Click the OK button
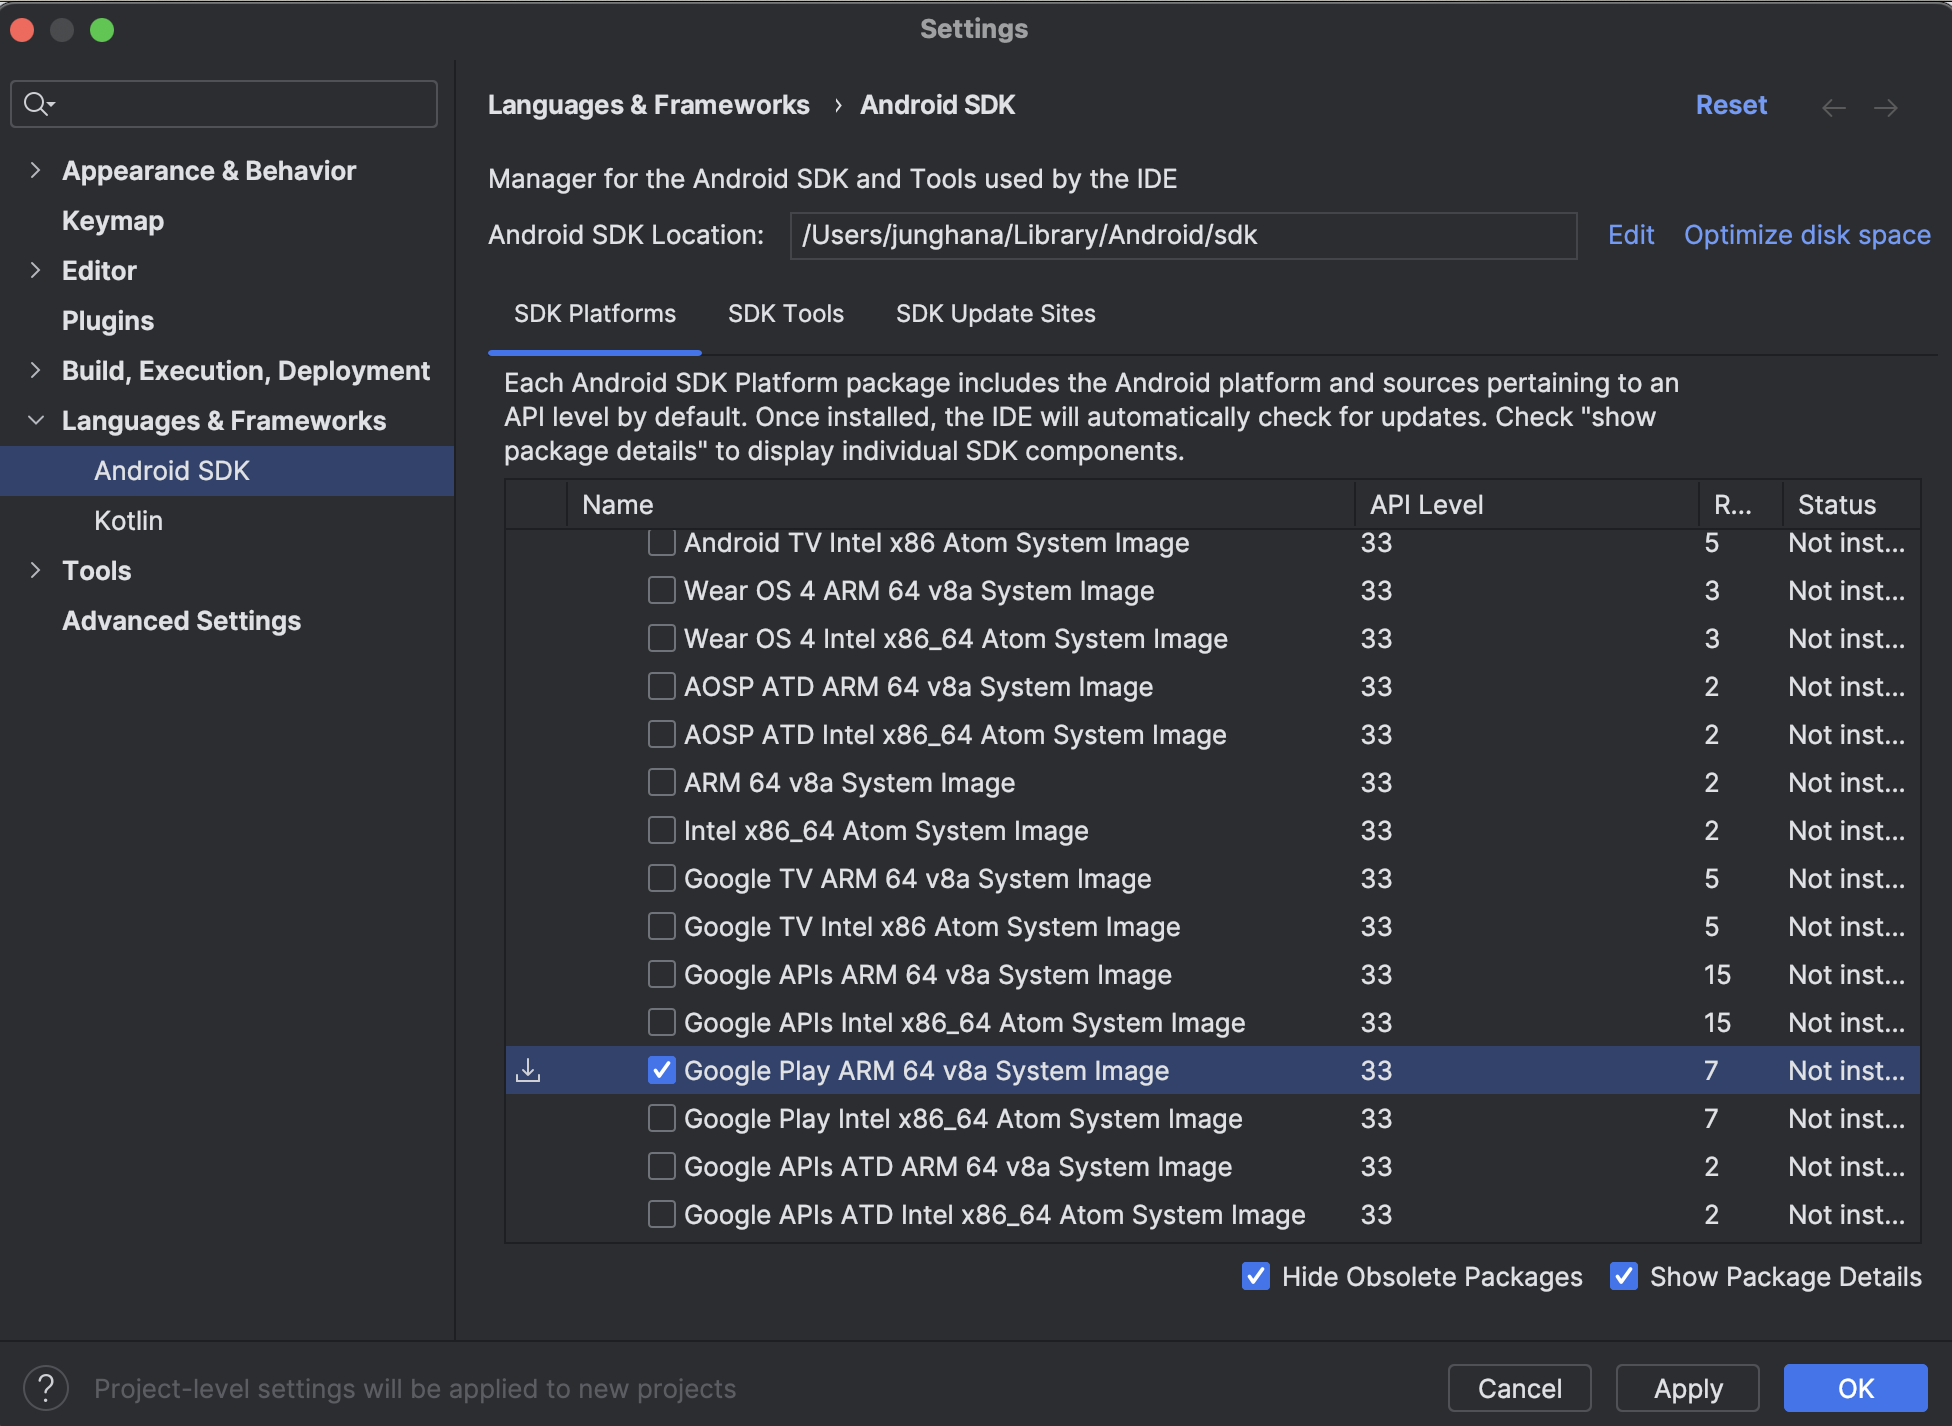Image resolution: width=1952 pixels, height=1426 pixels. coord(1856,1388)
